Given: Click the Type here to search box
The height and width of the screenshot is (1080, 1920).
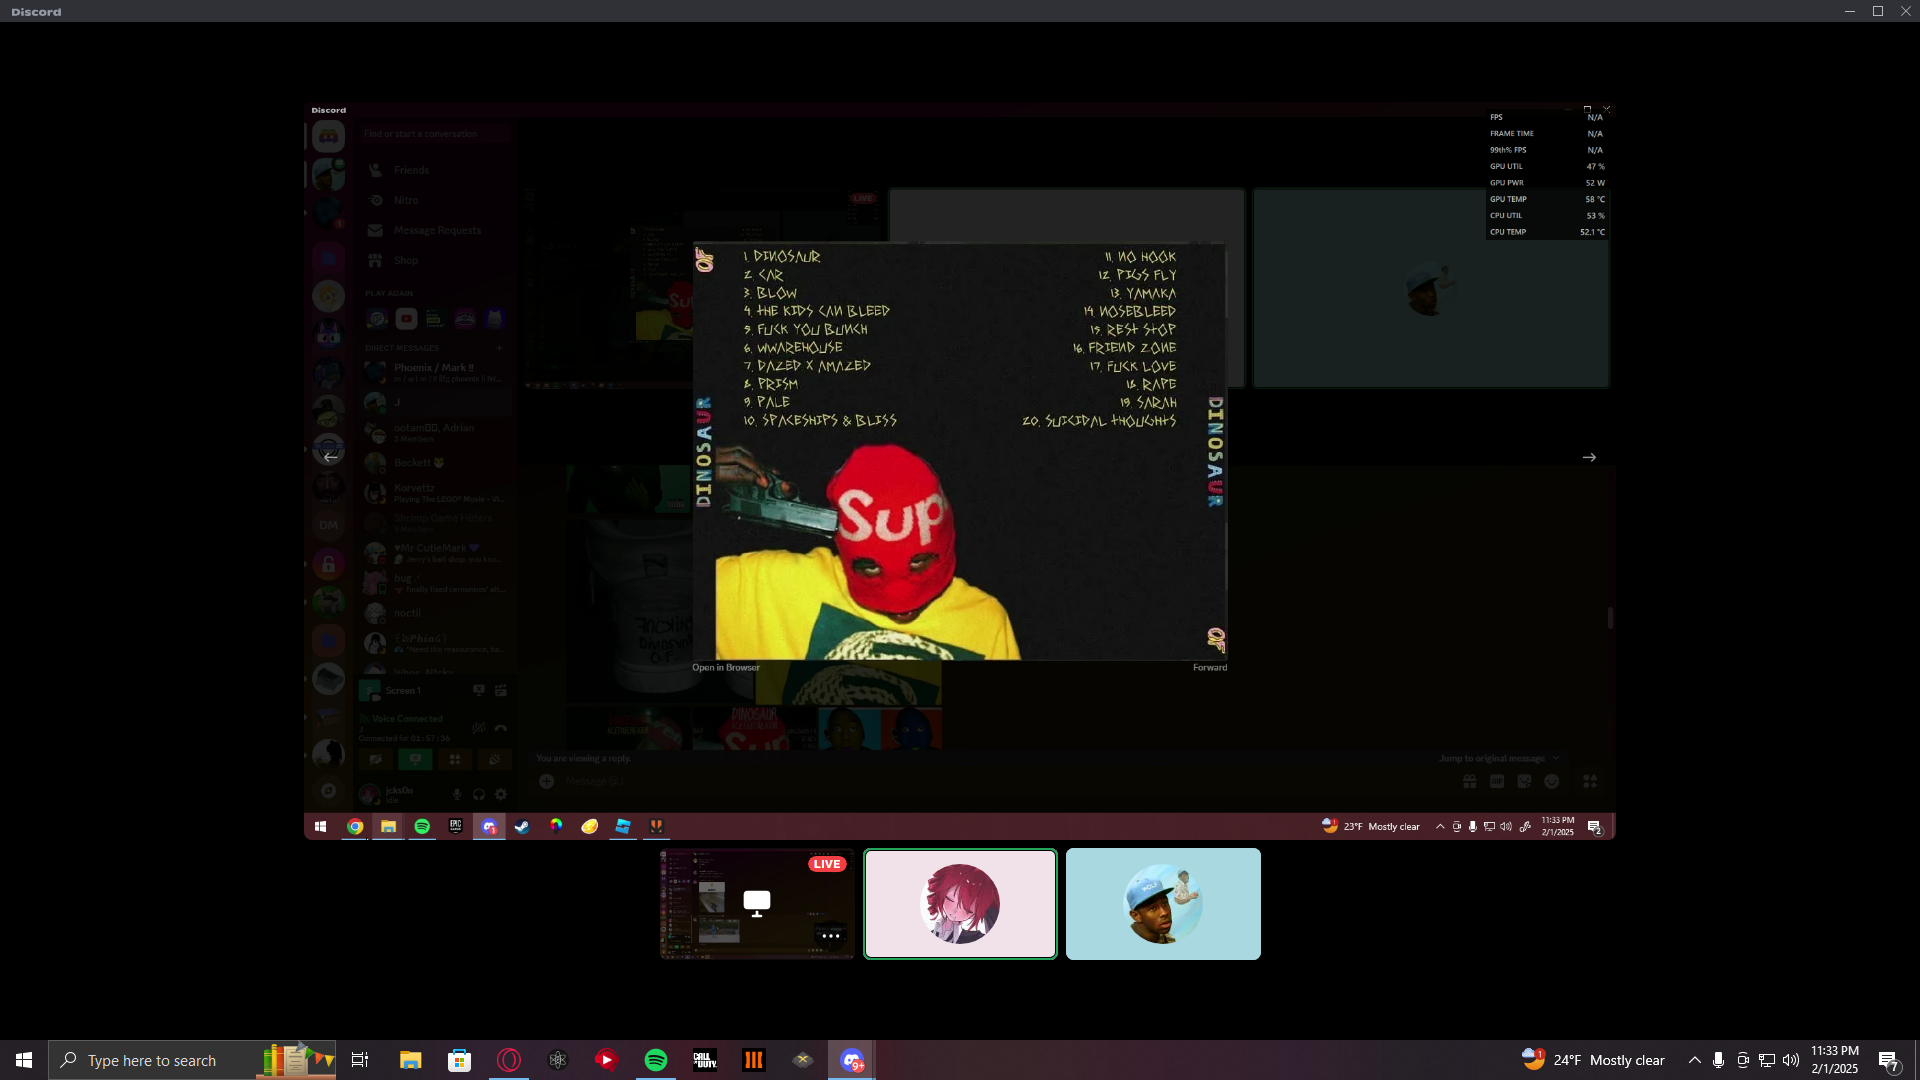Looking at the screenshot, I should tap(152, 1060).
